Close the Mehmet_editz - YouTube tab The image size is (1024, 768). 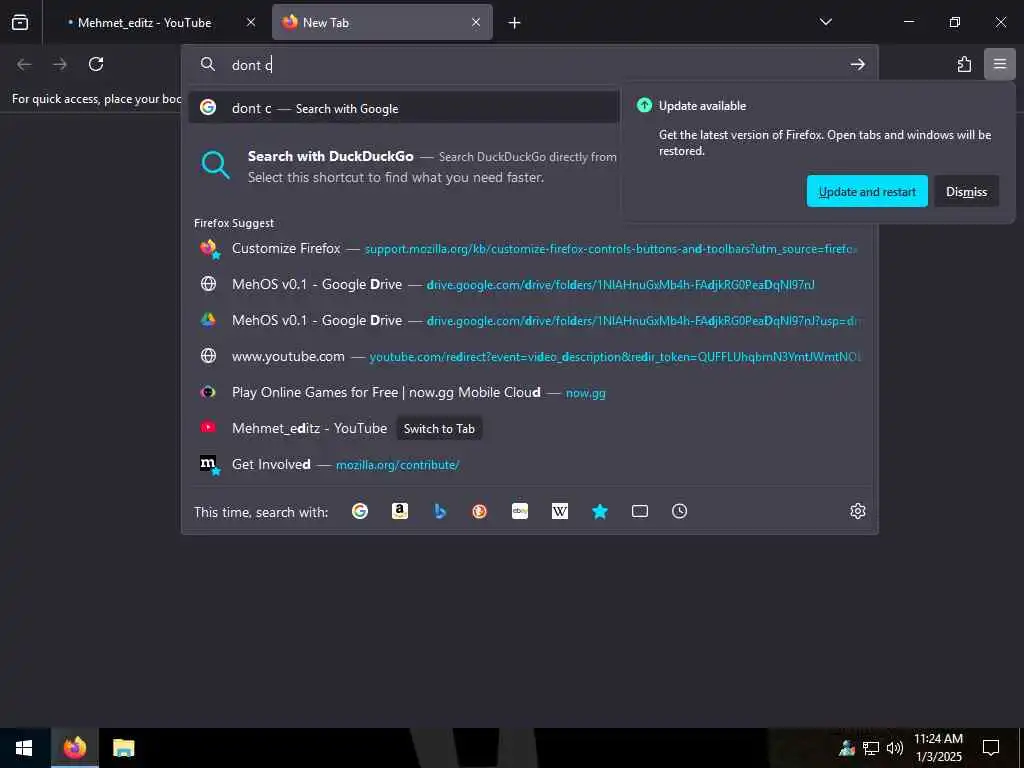[251, 23]
